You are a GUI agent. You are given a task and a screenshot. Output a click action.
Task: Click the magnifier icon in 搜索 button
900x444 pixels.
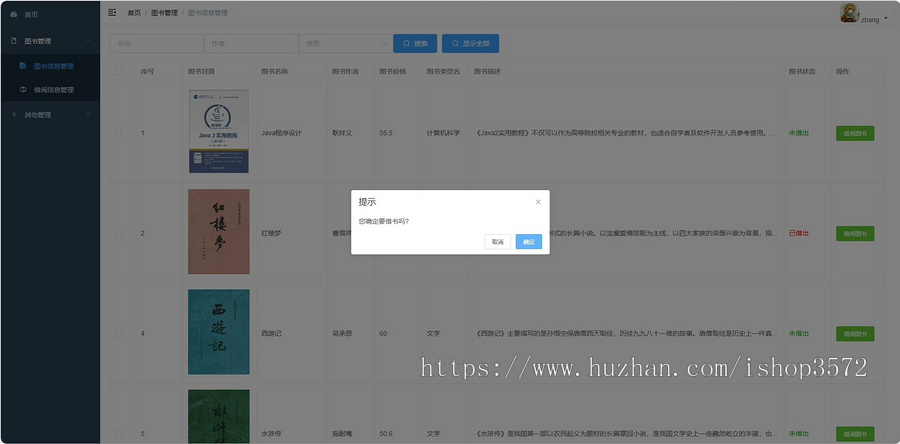[406, 44]
